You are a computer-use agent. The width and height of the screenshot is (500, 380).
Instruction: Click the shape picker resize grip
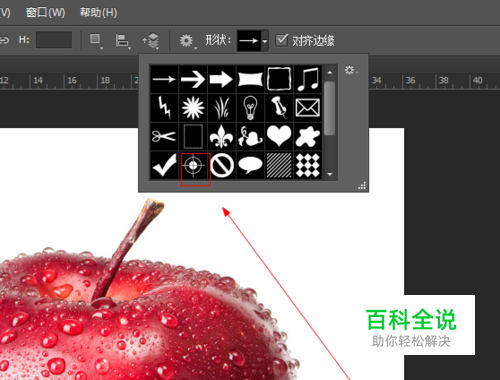coord(362,186)
